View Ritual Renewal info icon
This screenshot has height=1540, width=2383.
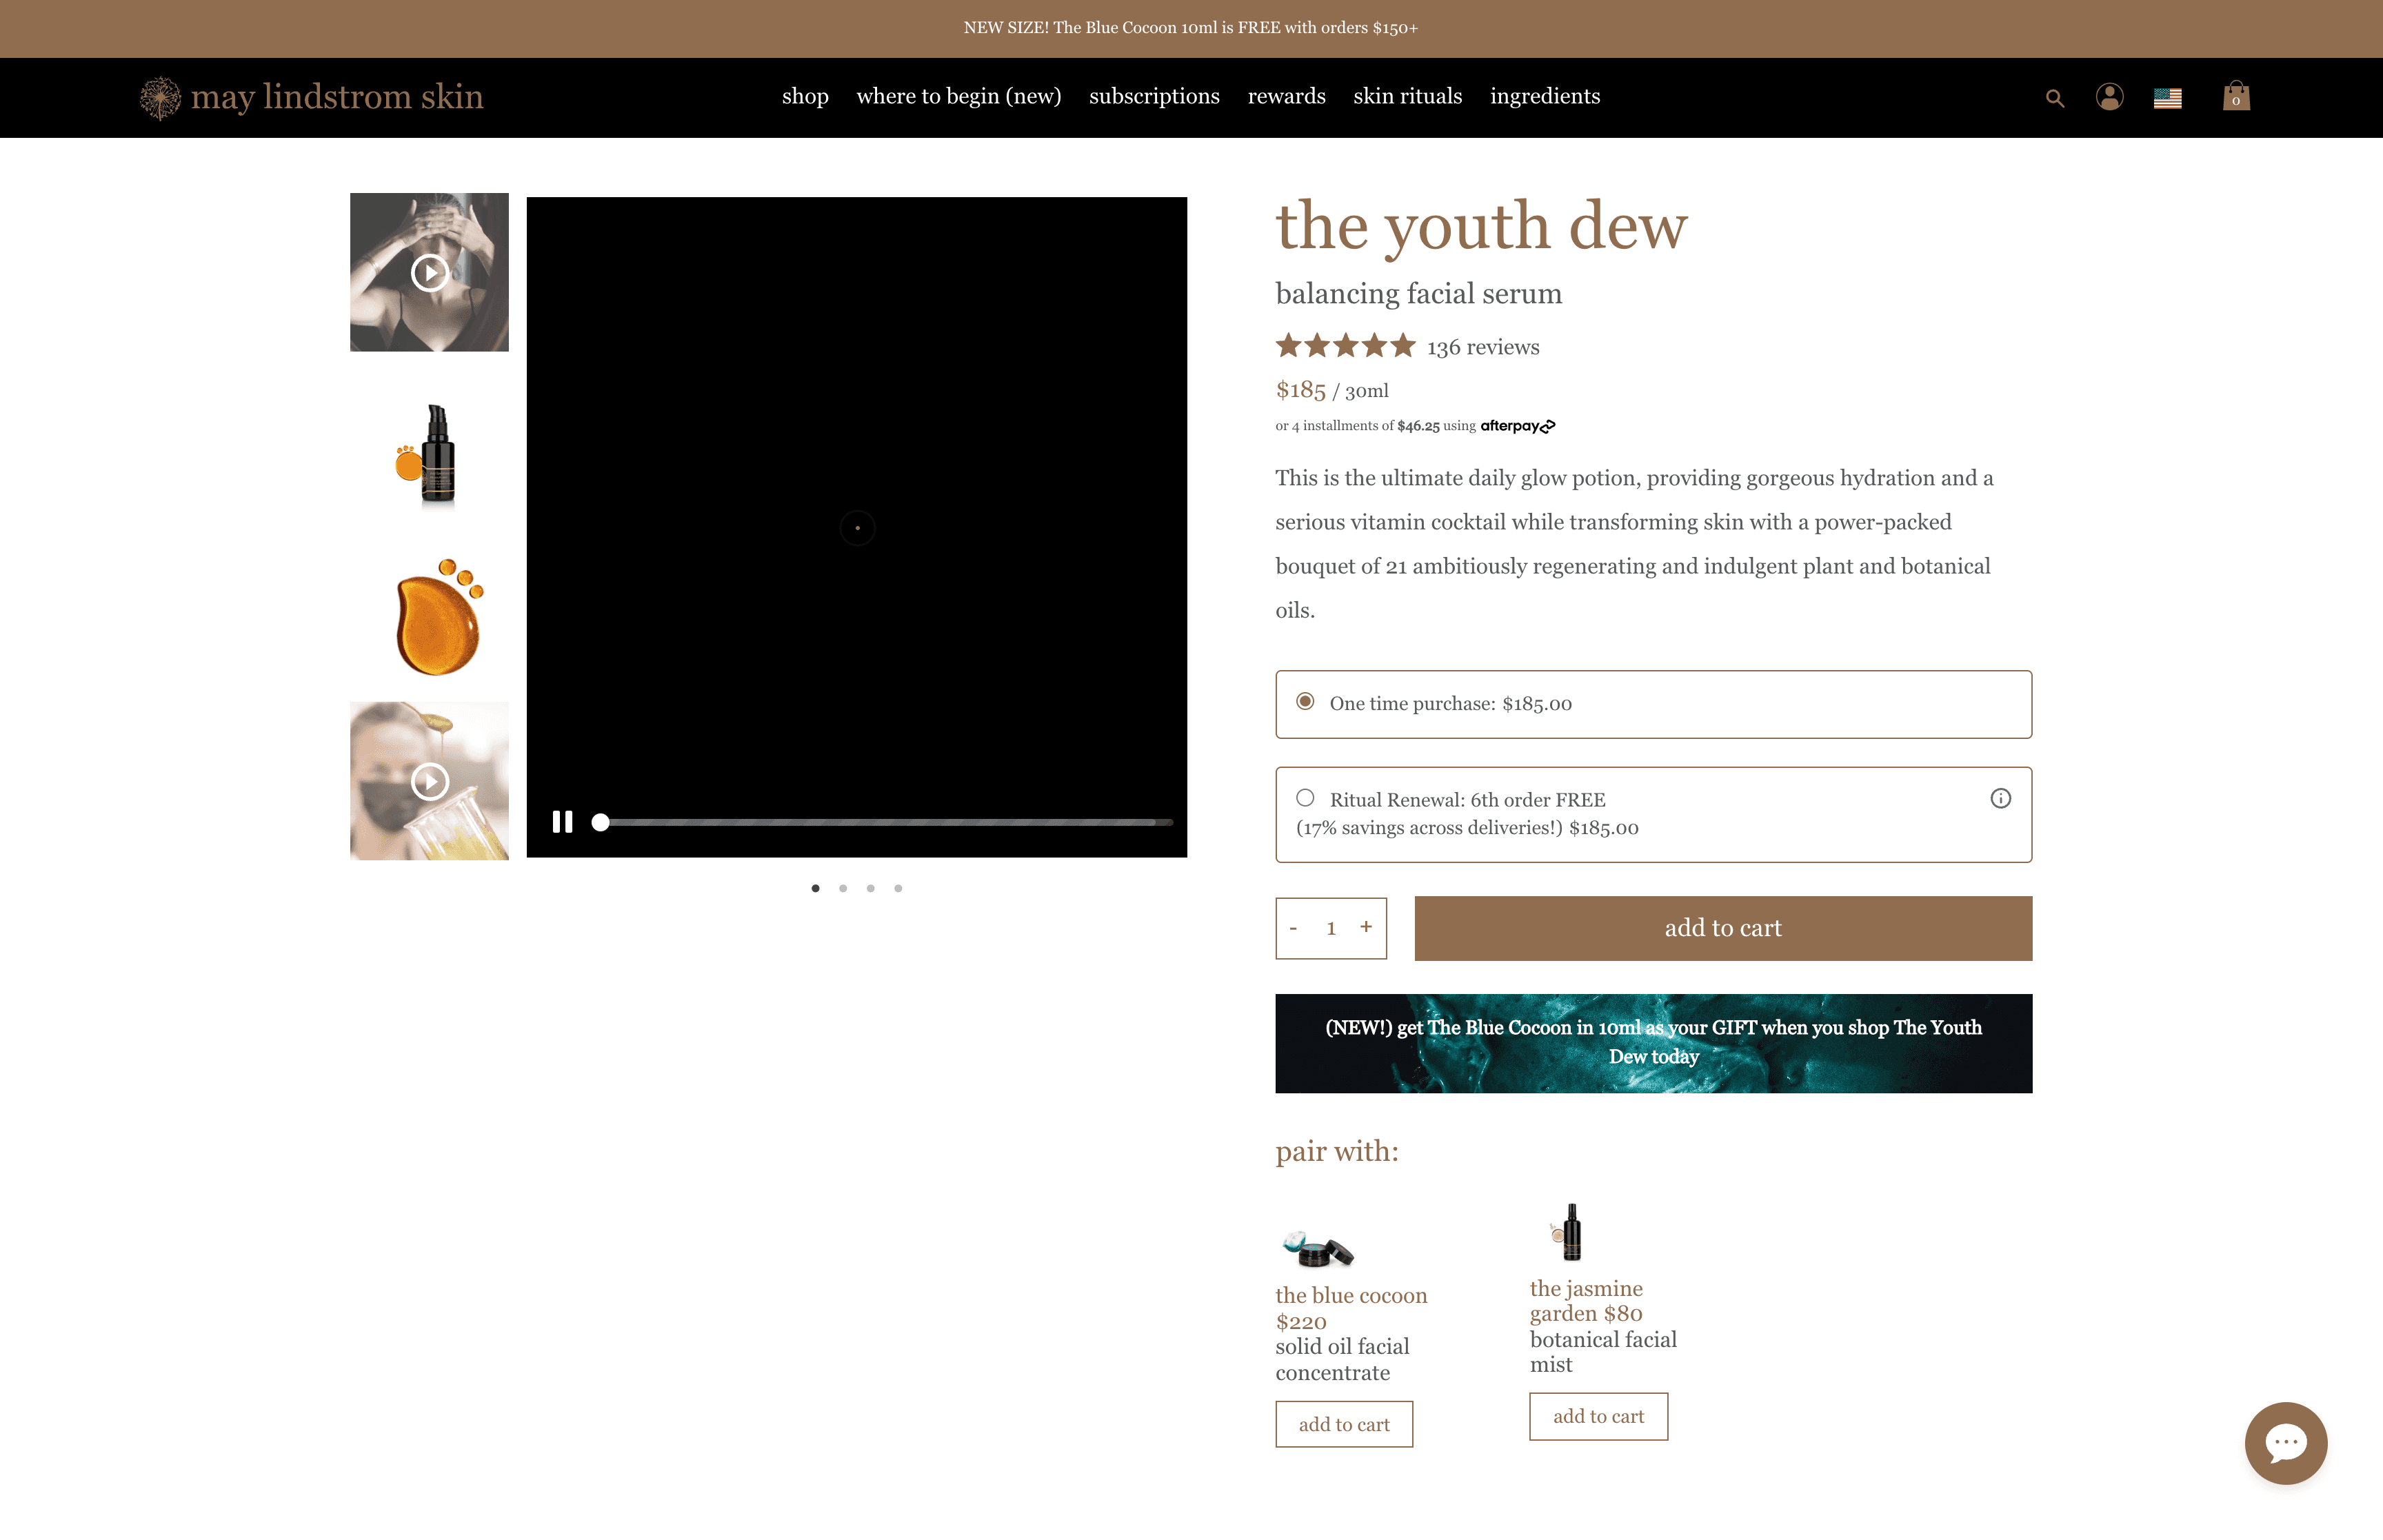coord(2000,798)
